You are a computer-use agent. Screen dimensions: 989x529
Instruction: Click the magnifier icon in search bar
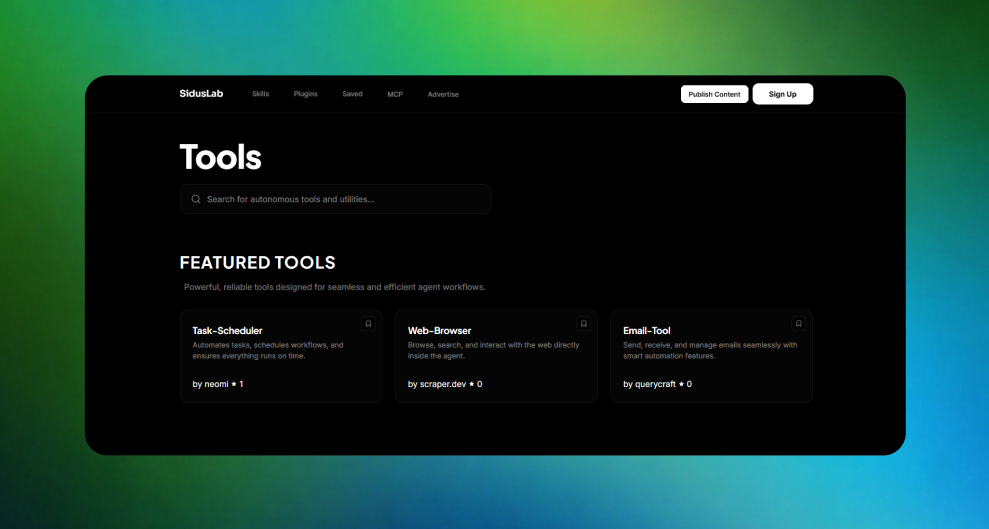pos(196,199)
